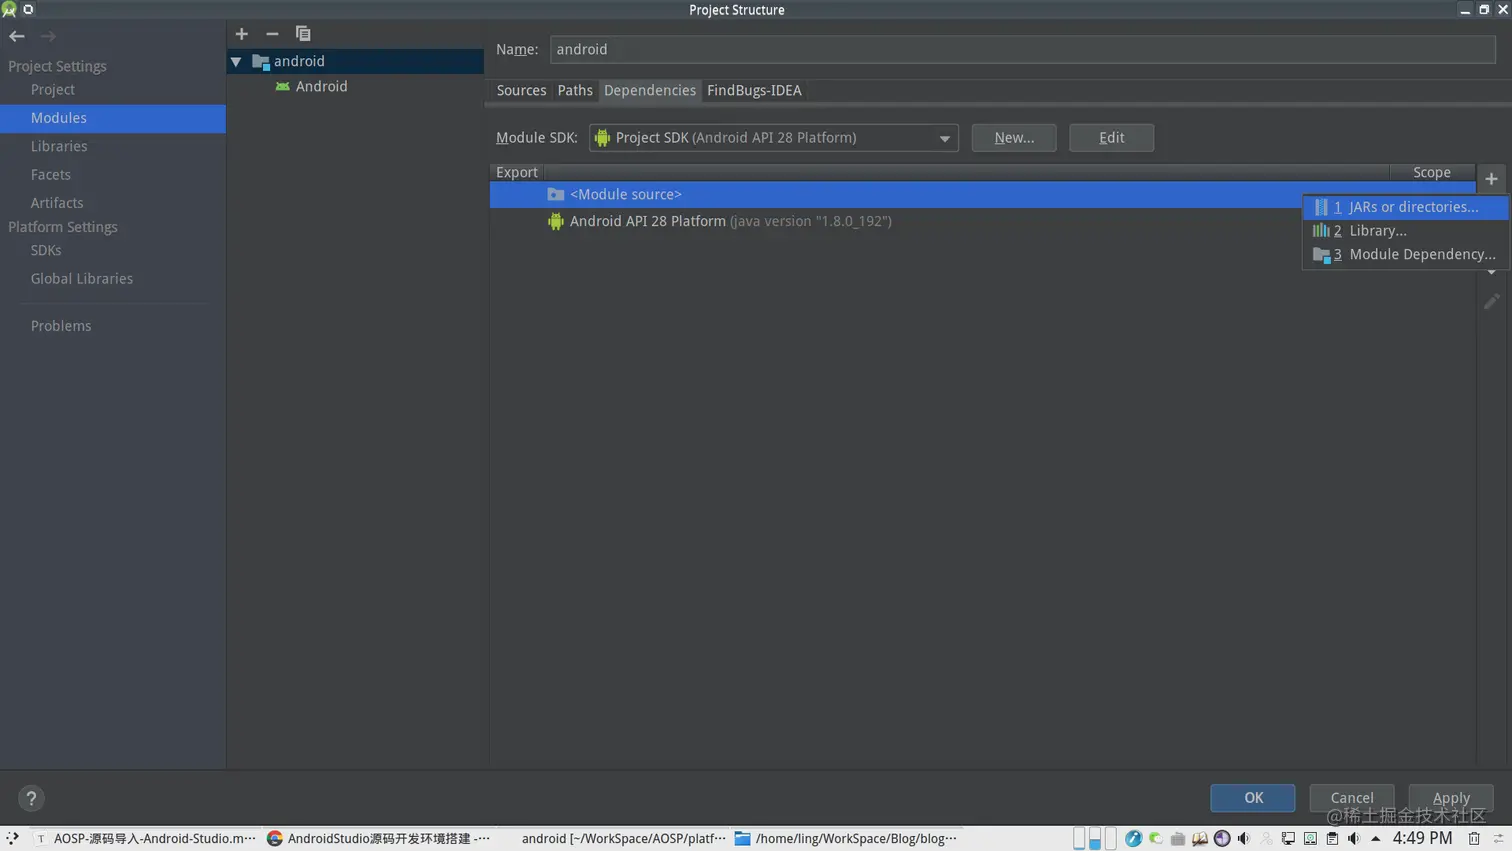Click the purple clock tray icon
The height and width of the screenshot is (851, 1512).
pos(1222,839)
